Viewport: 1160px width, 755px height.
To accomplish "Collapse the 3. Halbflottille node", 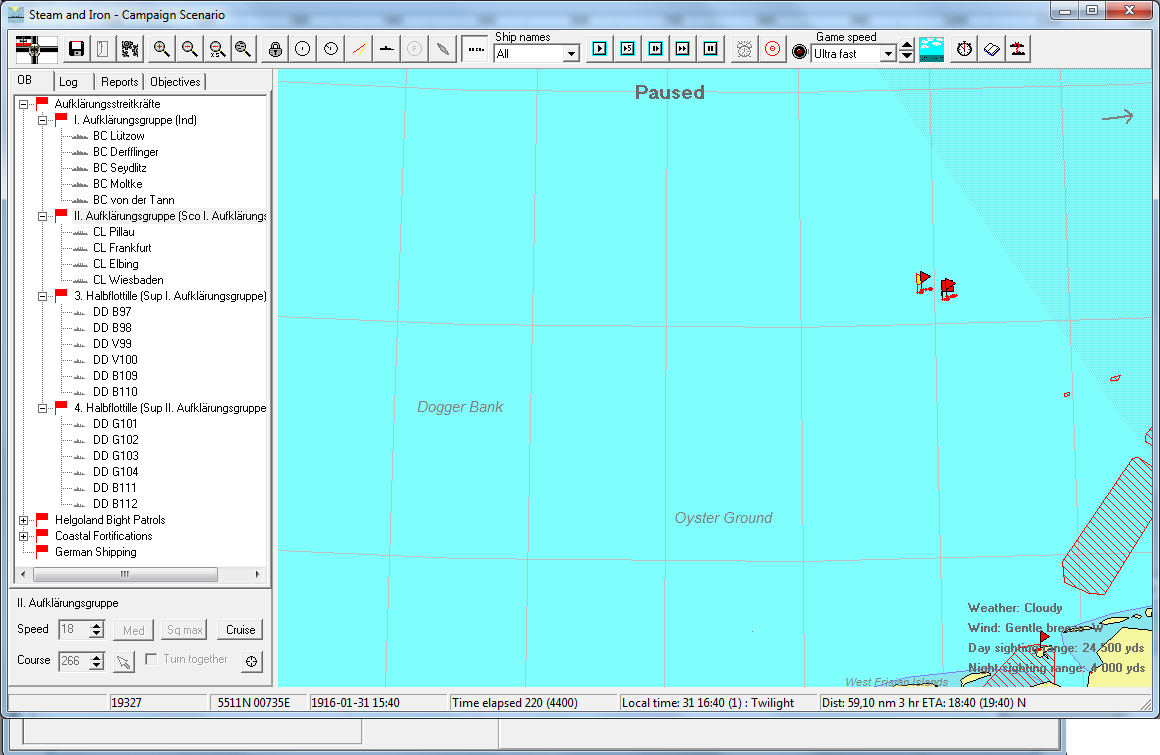I will (43, 296).
